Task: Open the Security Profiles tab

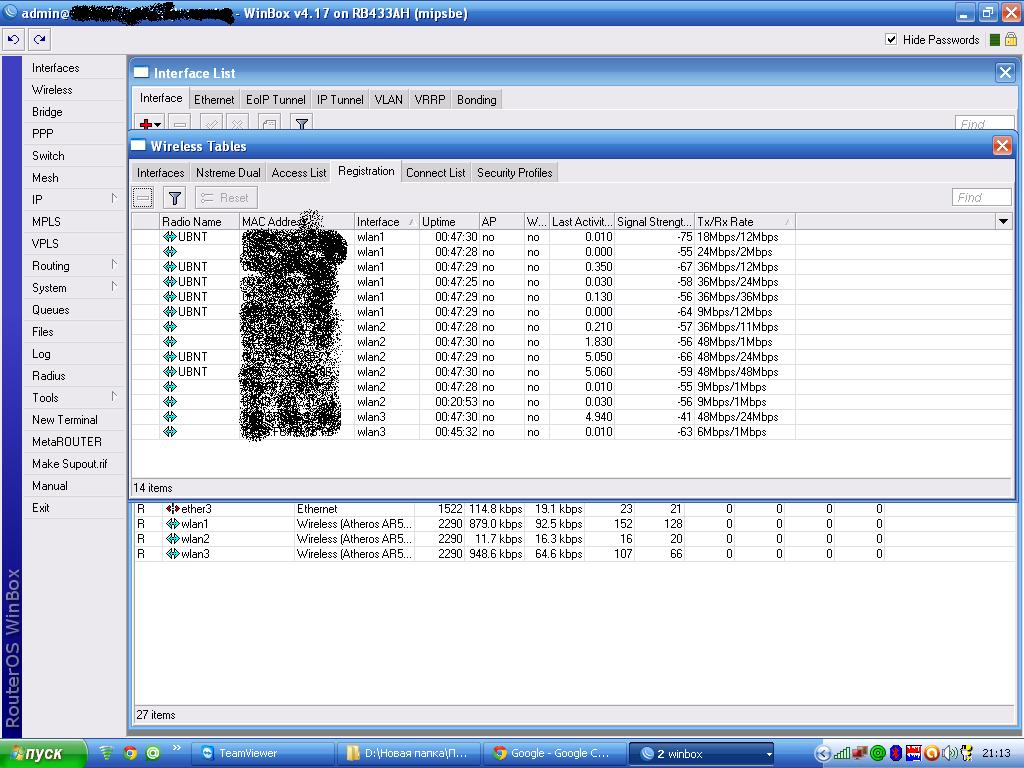Action: pyautogui.click(x=514, y=173)
